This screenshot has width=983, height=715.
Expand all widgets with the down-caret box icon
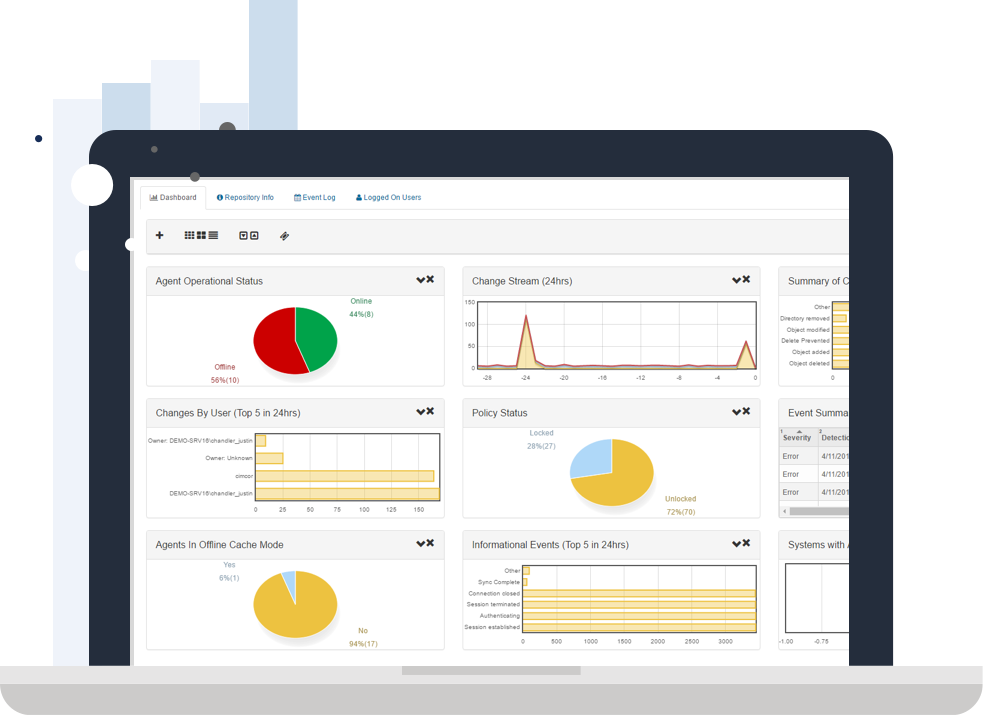point(243,236)
